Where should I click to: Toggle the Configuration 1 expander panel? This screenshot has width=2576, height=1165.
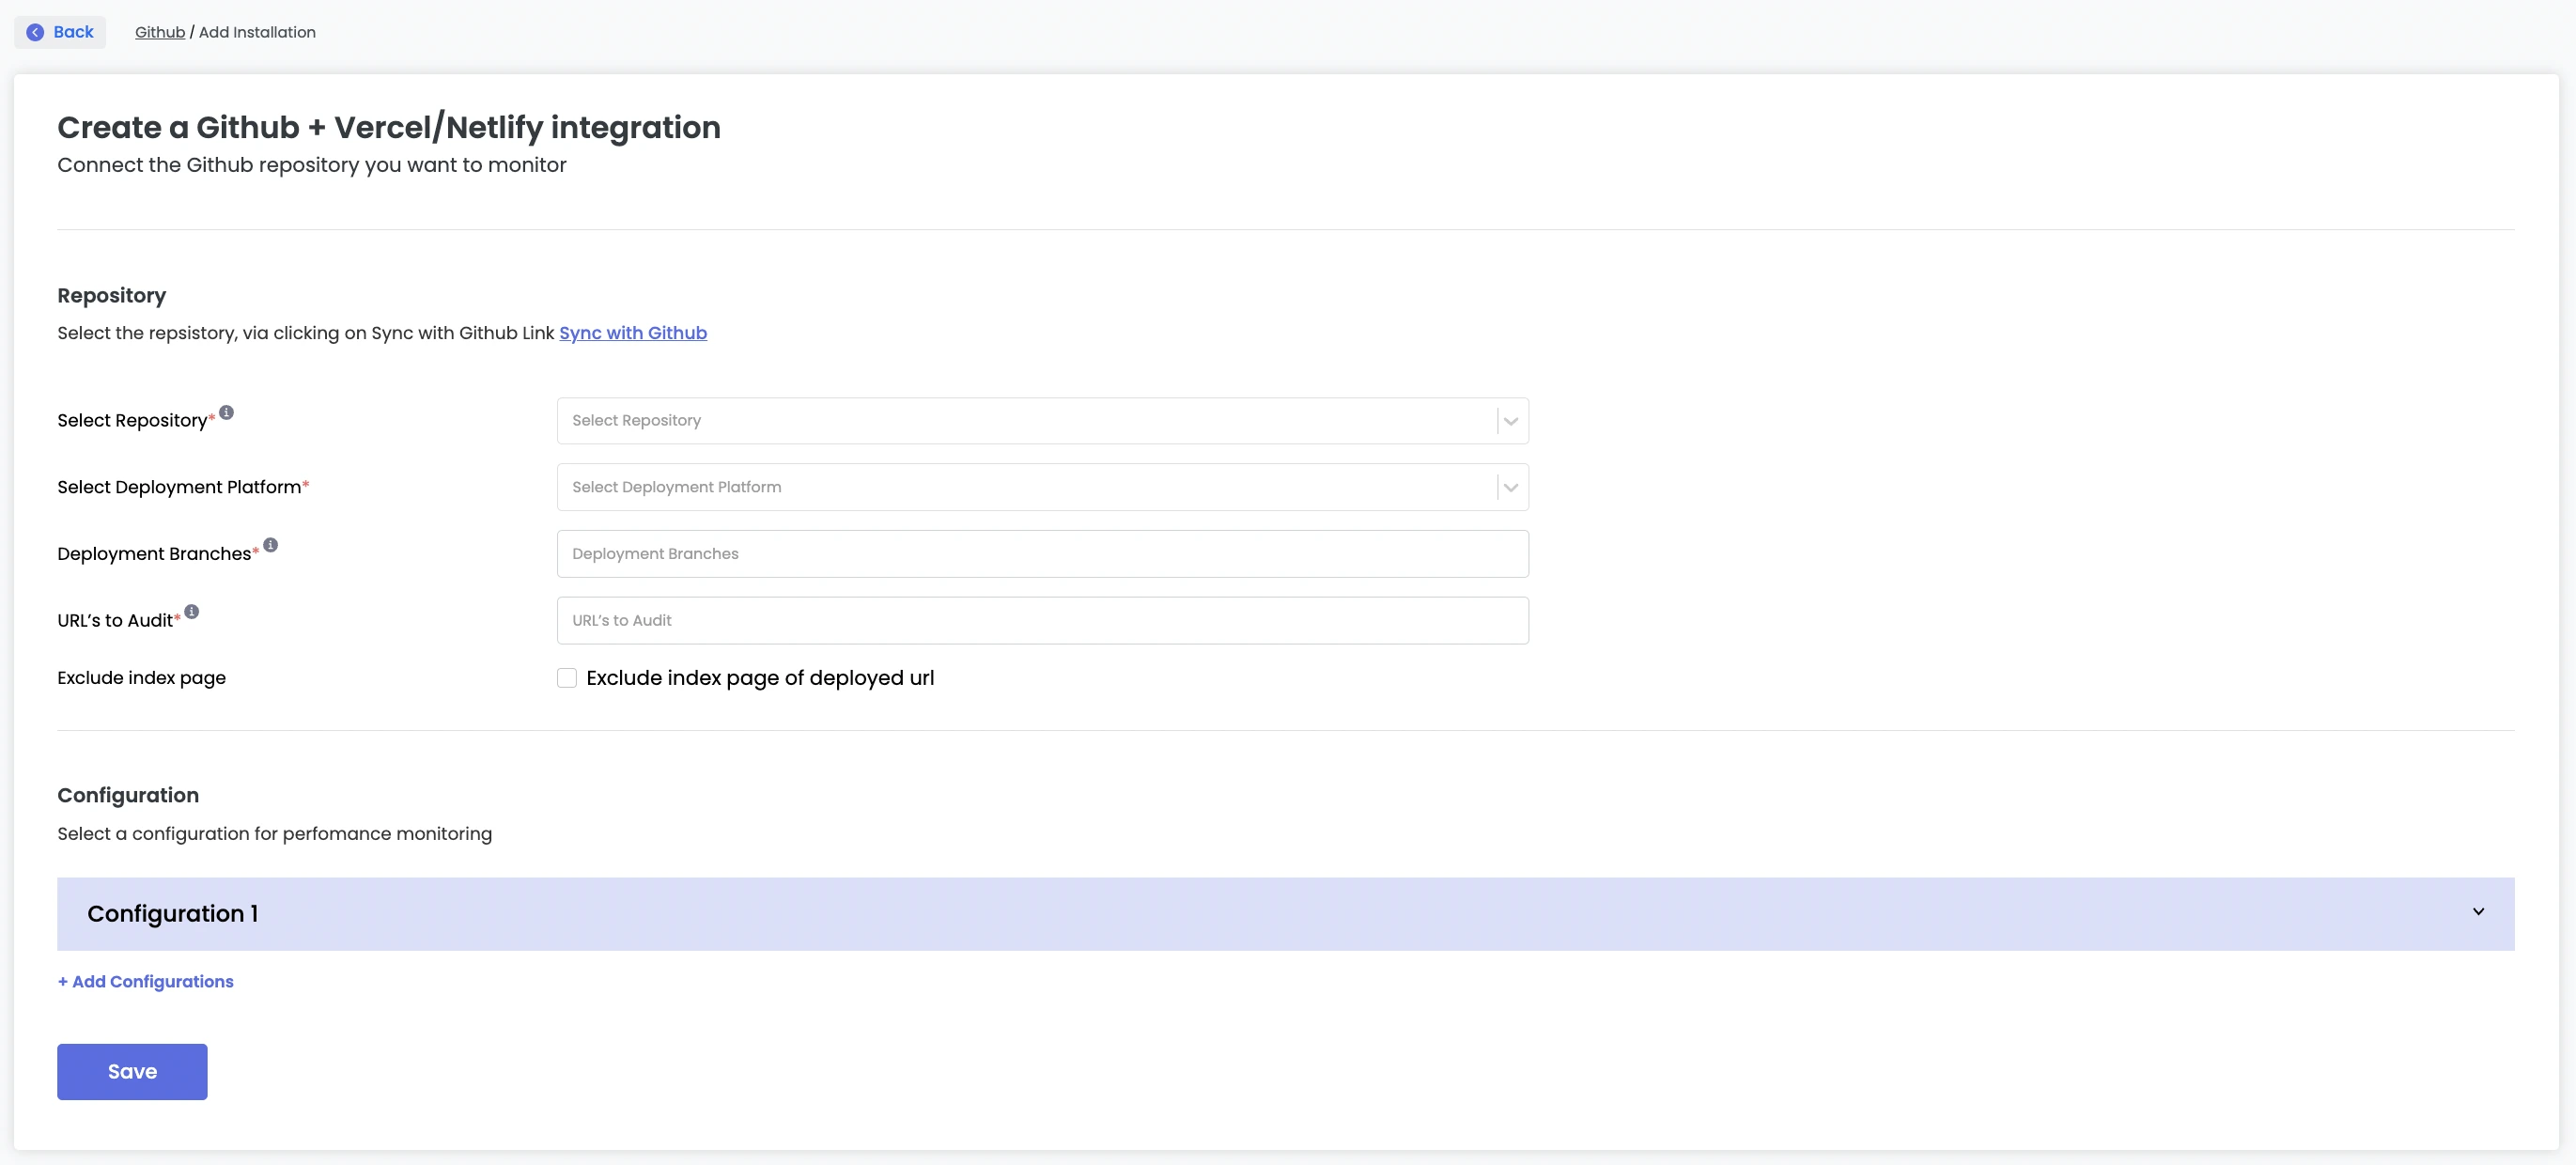pos(2477,912)
